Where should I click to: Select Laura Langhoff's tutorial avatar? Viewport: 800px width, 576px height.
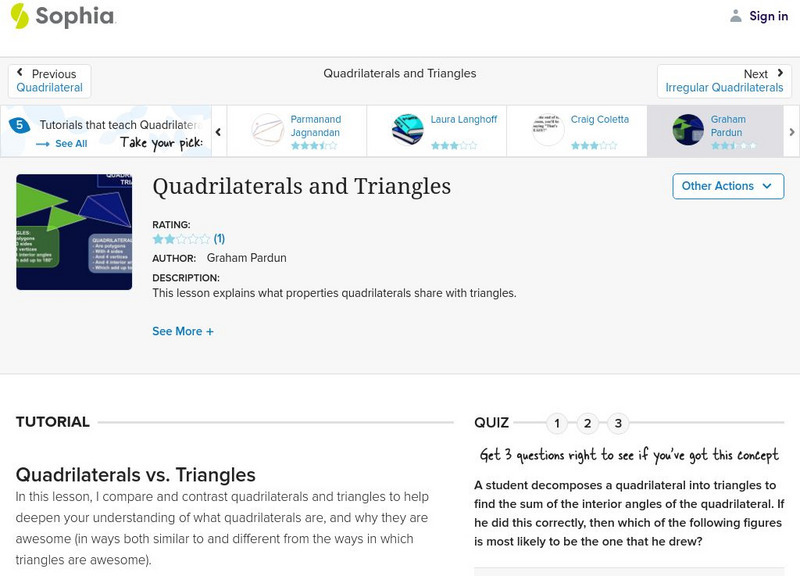coord(408,130)
